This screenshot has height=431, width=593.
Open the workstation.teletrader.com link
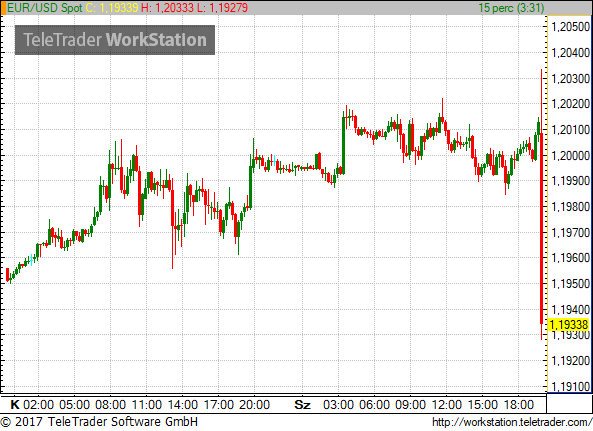pos(512,422)
